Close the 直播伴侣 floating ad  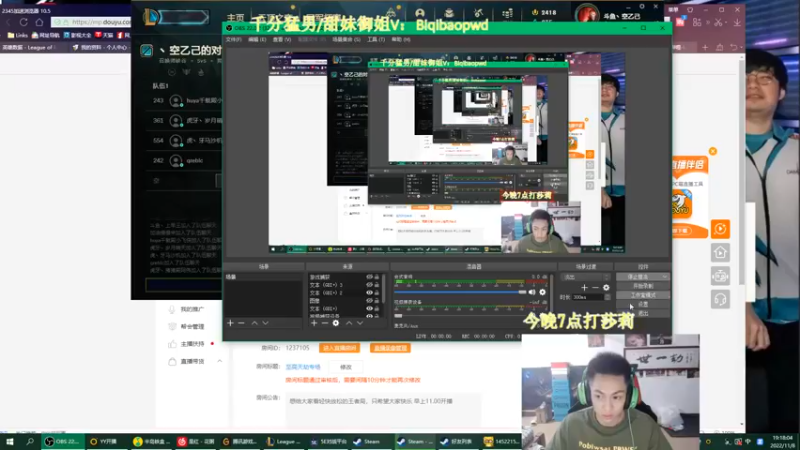tap(713, 152)
